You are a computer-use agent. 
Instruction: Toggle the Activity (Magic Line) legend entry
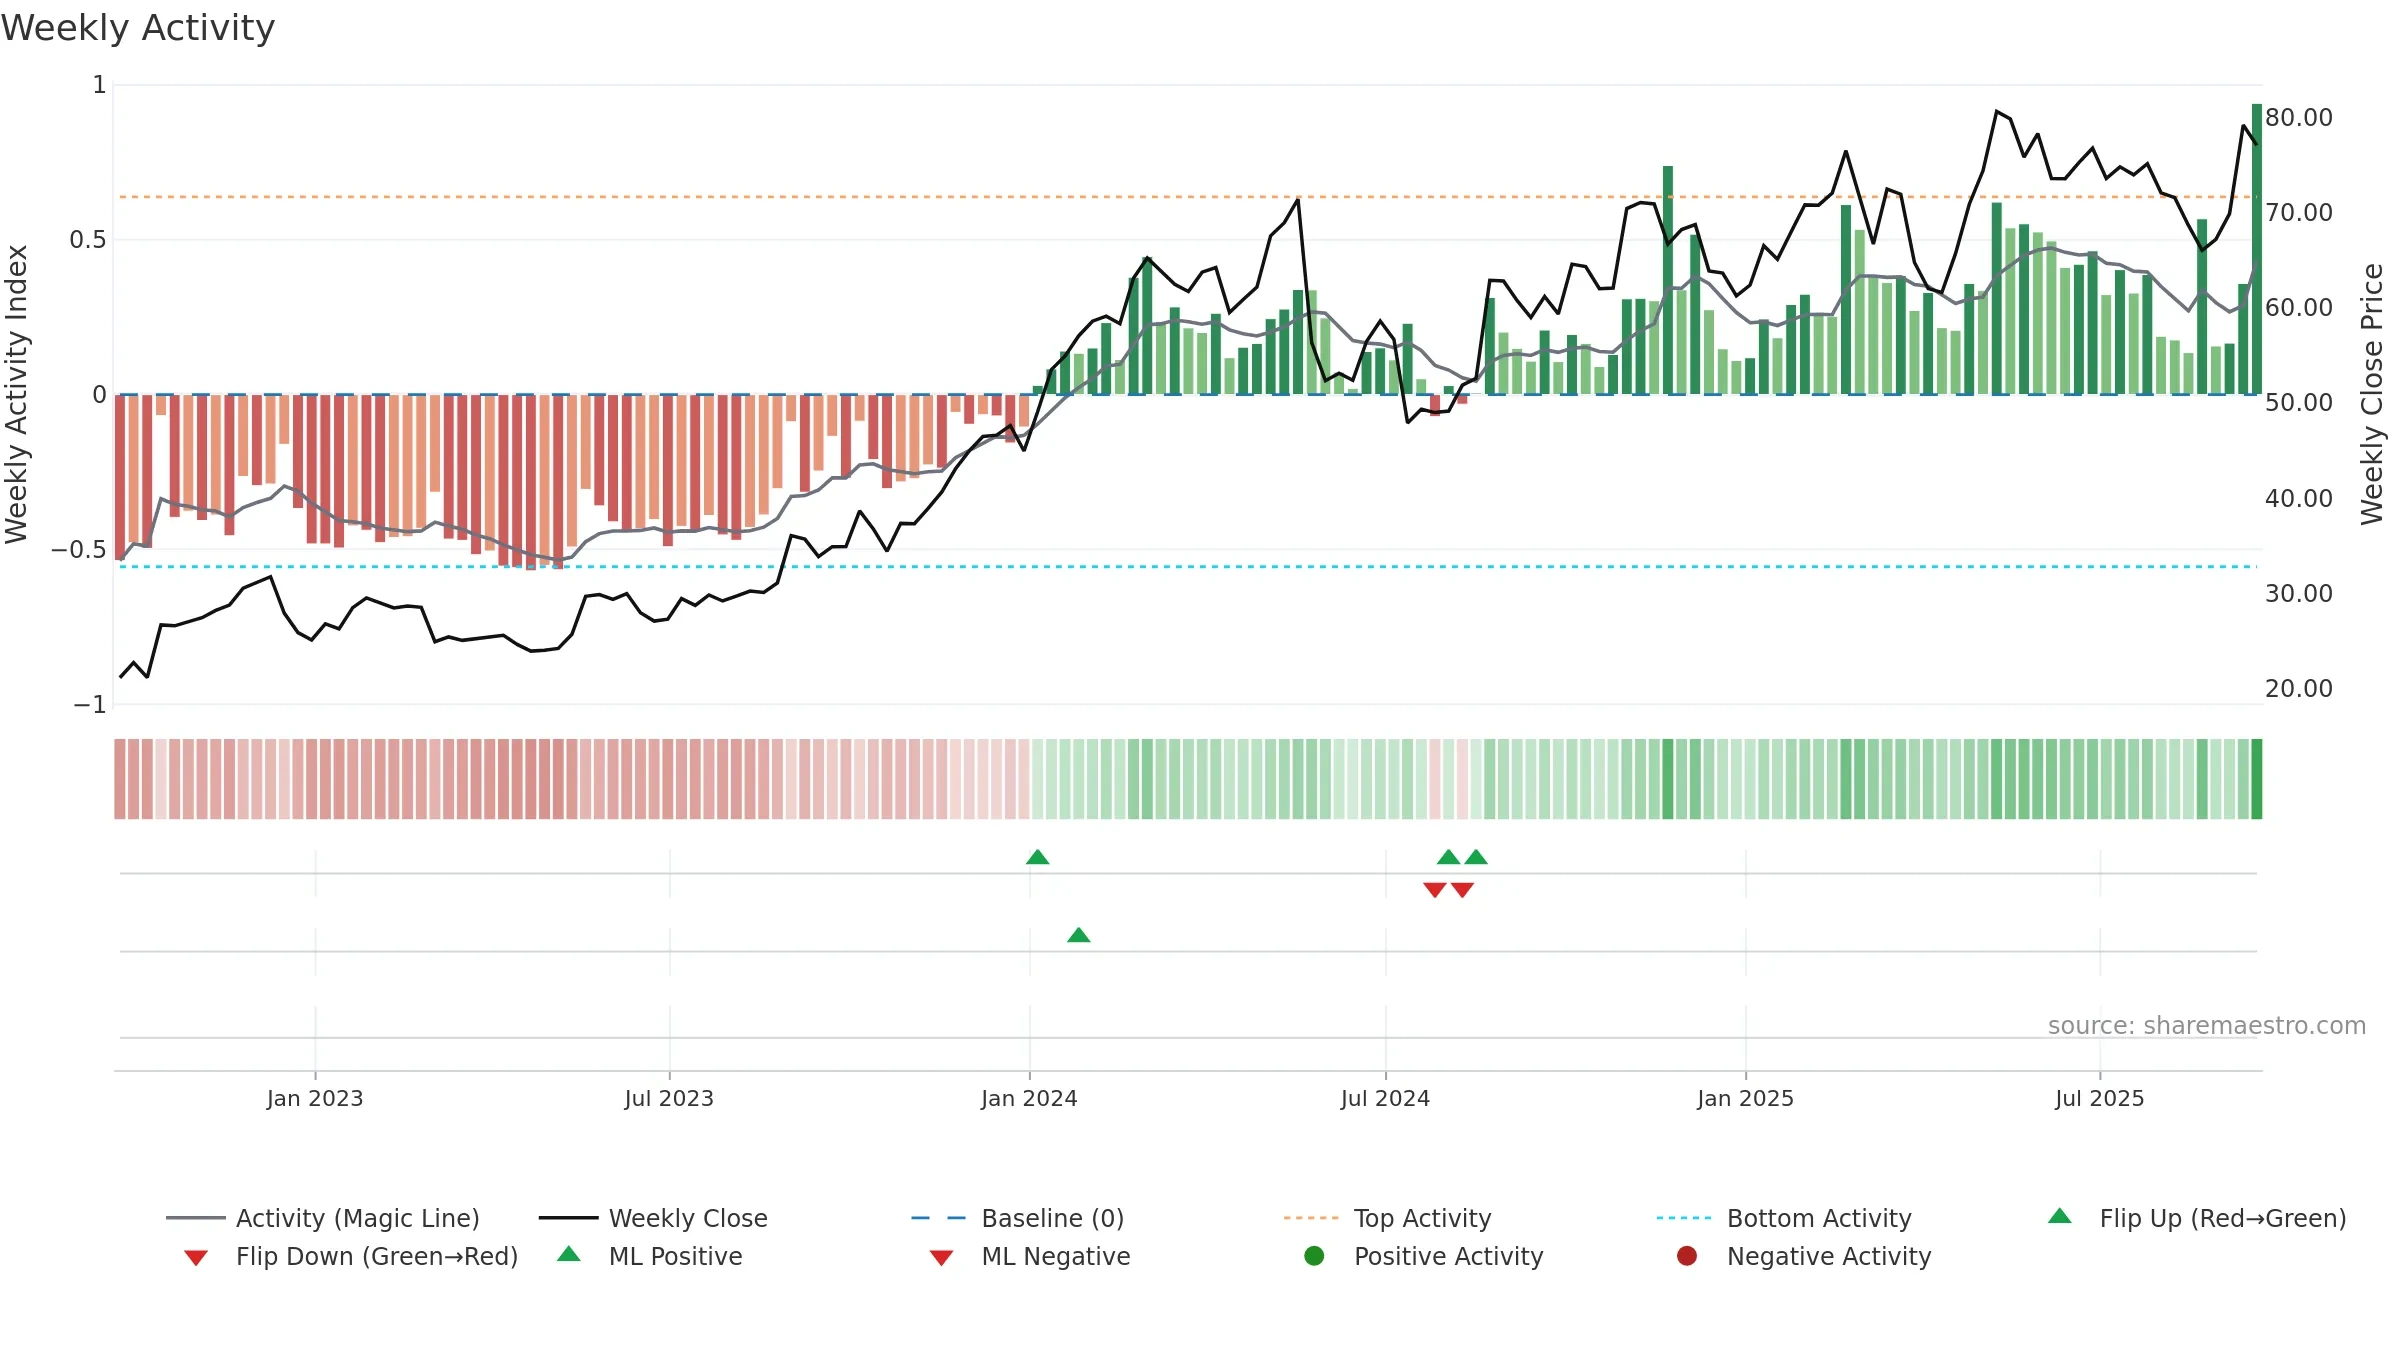(323, 1218)
